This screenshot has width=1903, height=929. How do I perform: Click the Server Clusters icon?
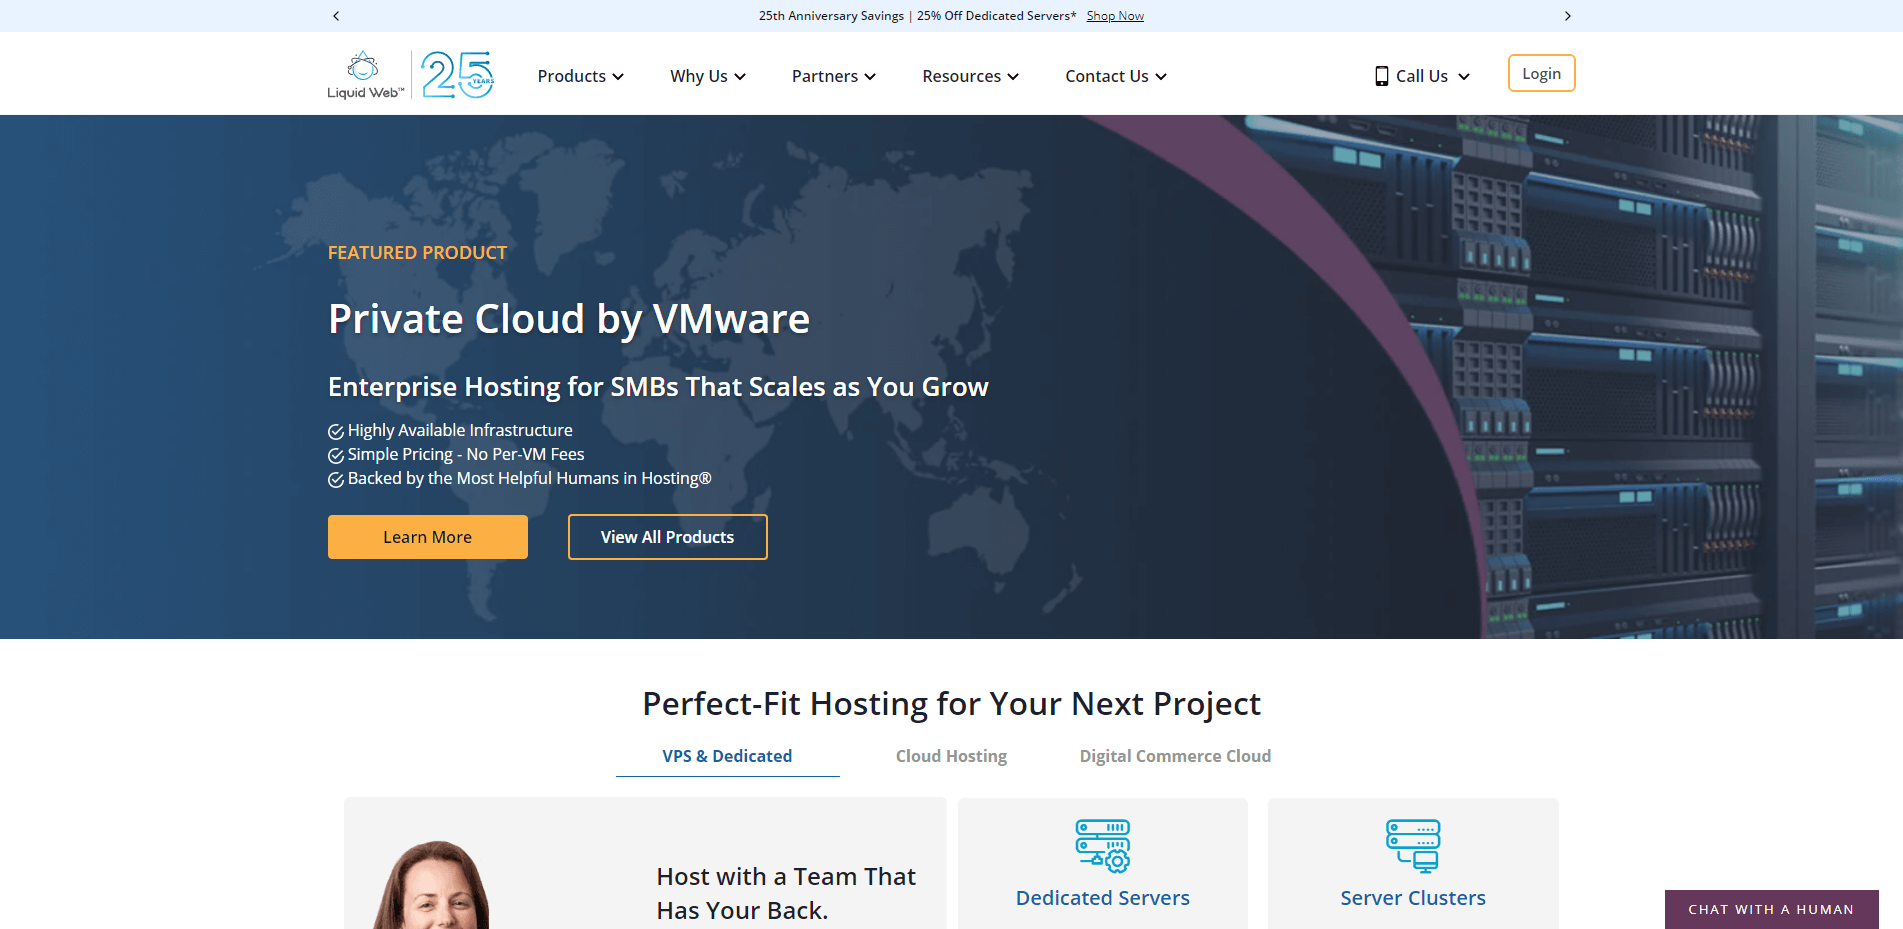(1413, 846)
